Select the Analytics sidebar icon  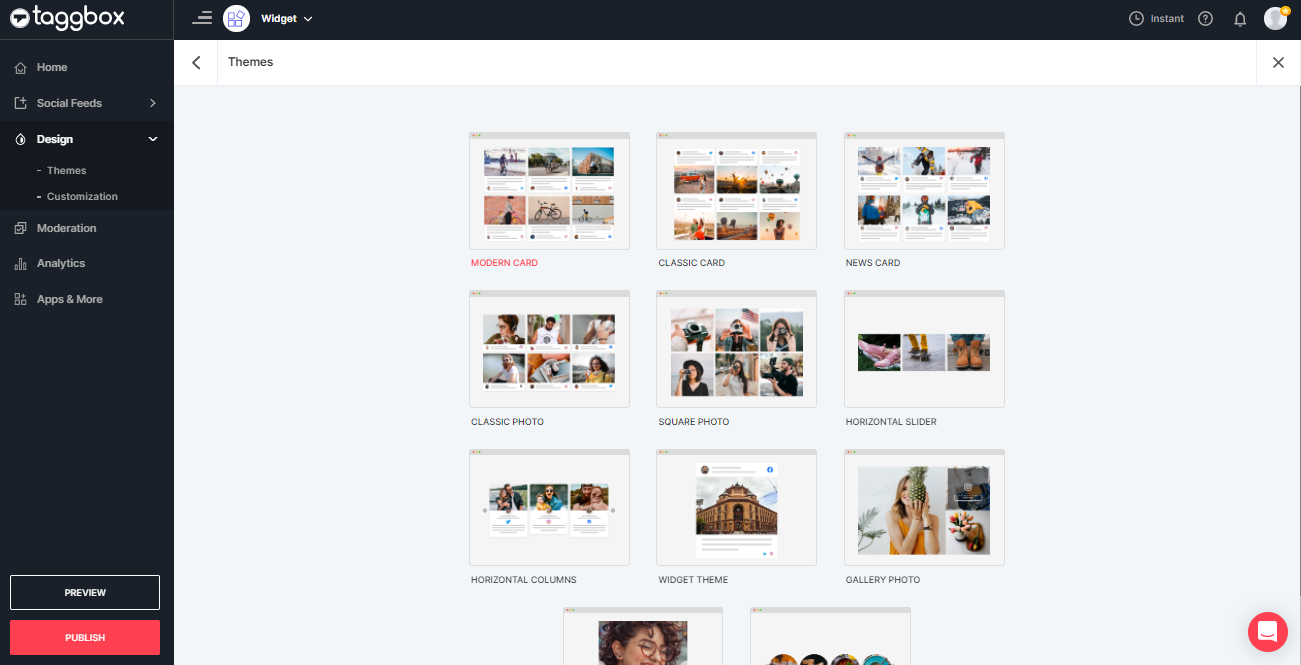click(x=21, y=263)
